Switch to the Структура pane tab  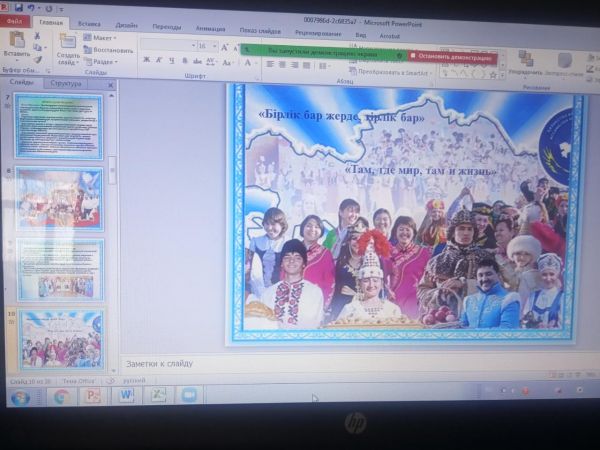pos(66,84)
